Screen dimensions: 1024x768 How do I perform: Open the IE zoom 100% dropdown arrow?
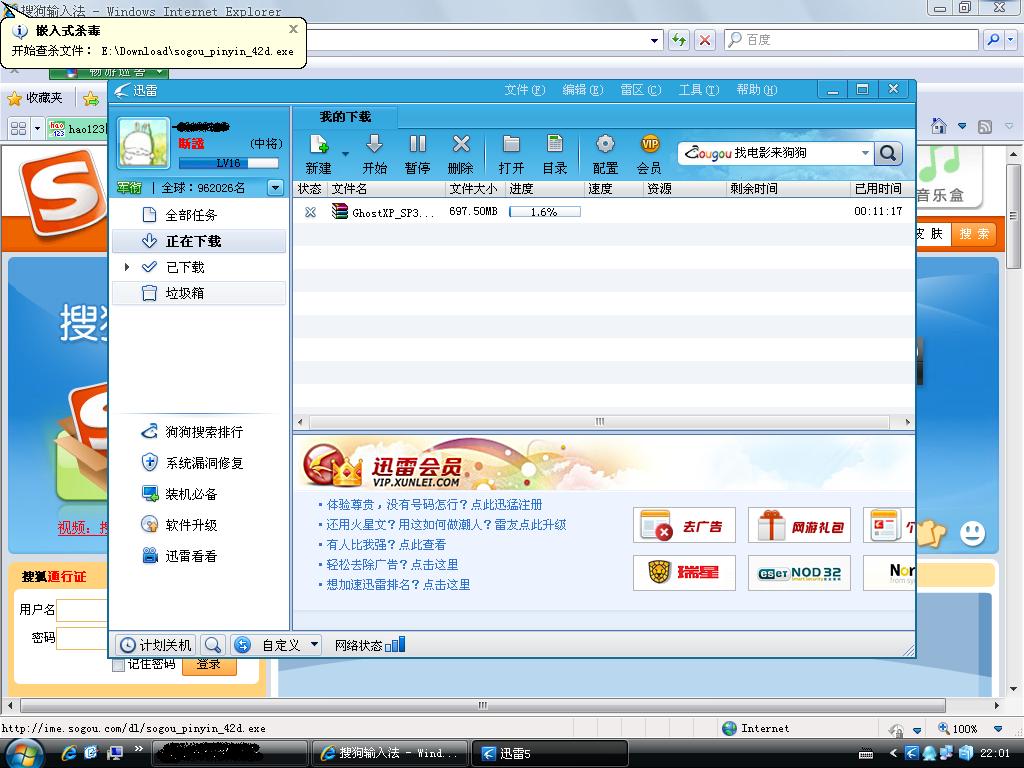[x=997, y=729]
